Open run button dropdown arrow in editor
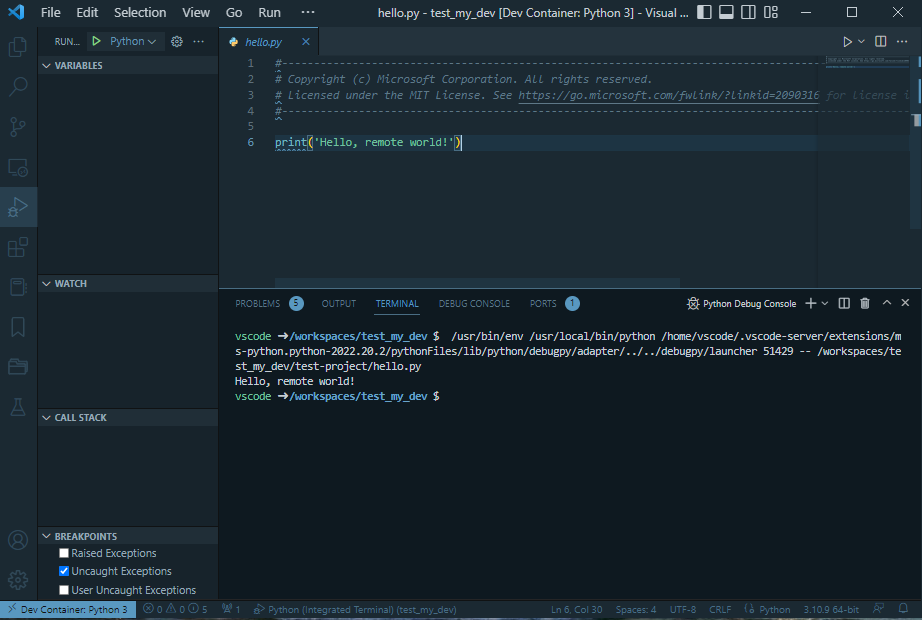 (x=861, y=41)
